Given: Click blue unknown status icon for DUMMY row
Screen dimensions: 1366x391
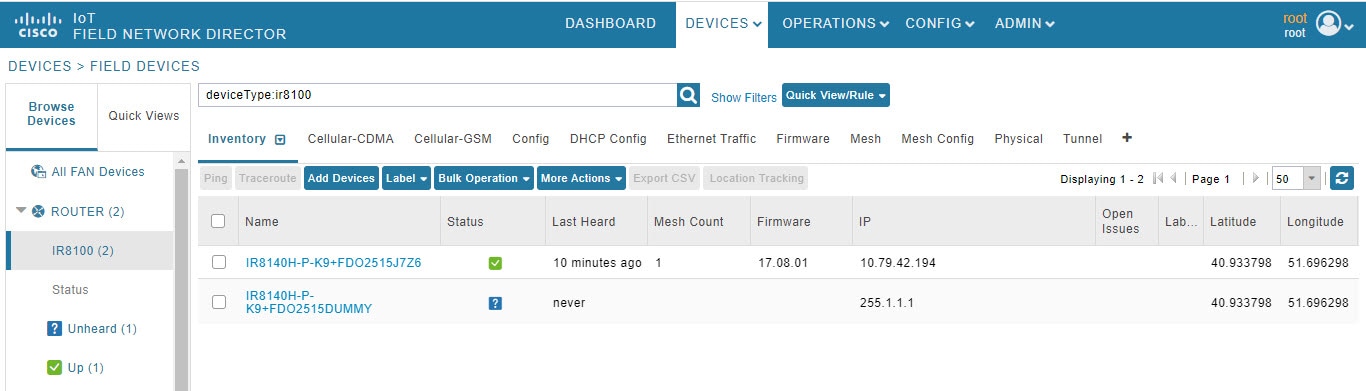Looking at the screenshot, I should tap(495, 302).
